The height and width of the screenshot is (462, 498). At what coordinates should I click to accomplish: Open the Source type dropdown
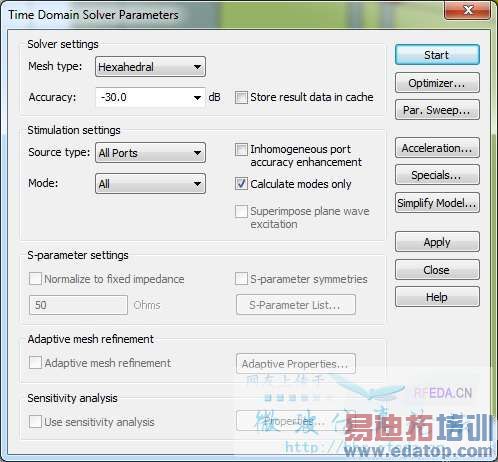click(x=150, y=153)
